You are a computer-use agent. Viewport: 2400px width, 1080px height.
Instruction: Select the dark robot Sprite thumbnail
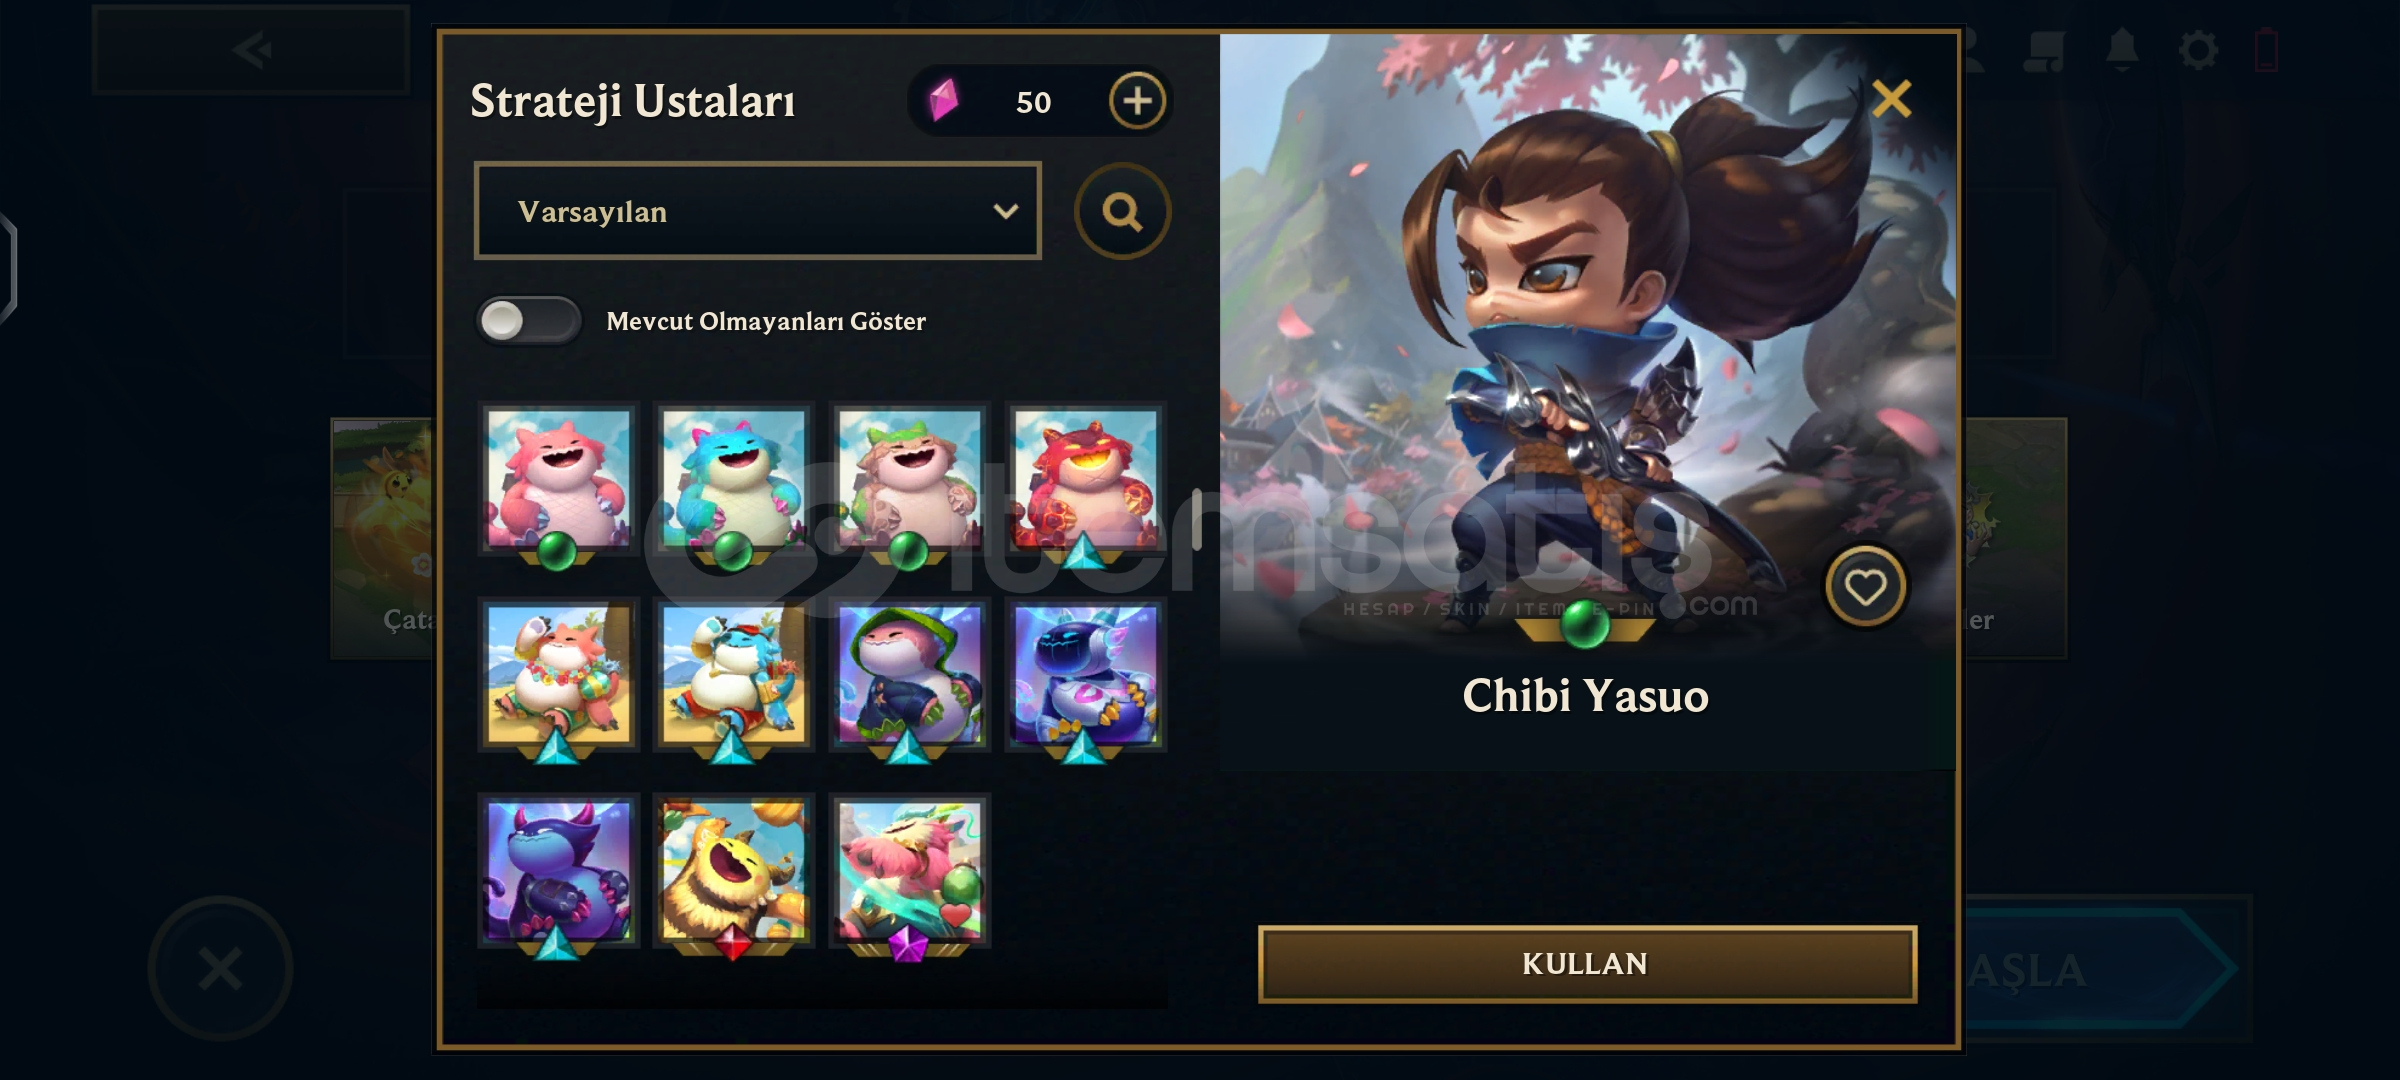1085,675
